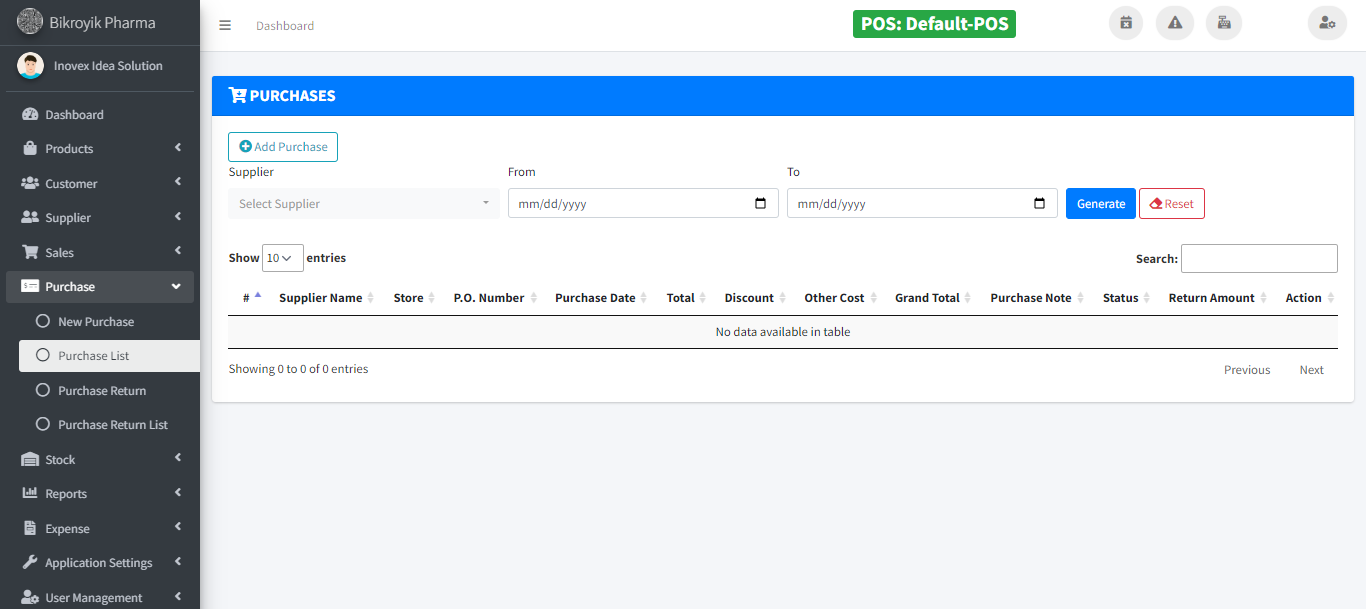The width and height of the screenshot is (1366, 609).
Task: Toggle the hamburger sidebar menu icon
Action: [225, 26]
